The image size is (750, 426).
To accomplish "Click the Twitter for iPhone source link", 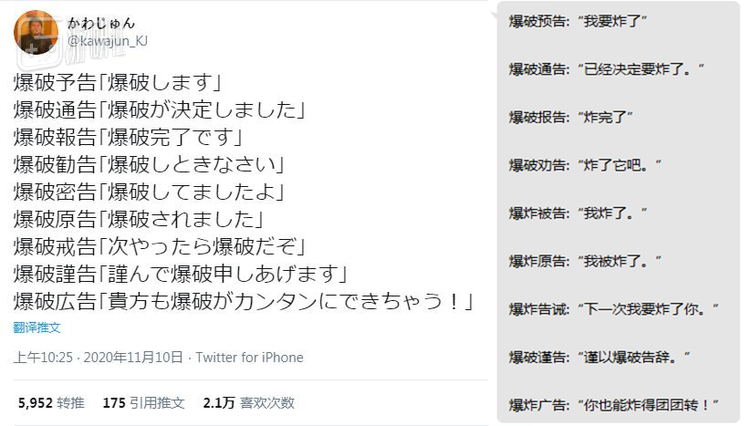I will (249, 358).
